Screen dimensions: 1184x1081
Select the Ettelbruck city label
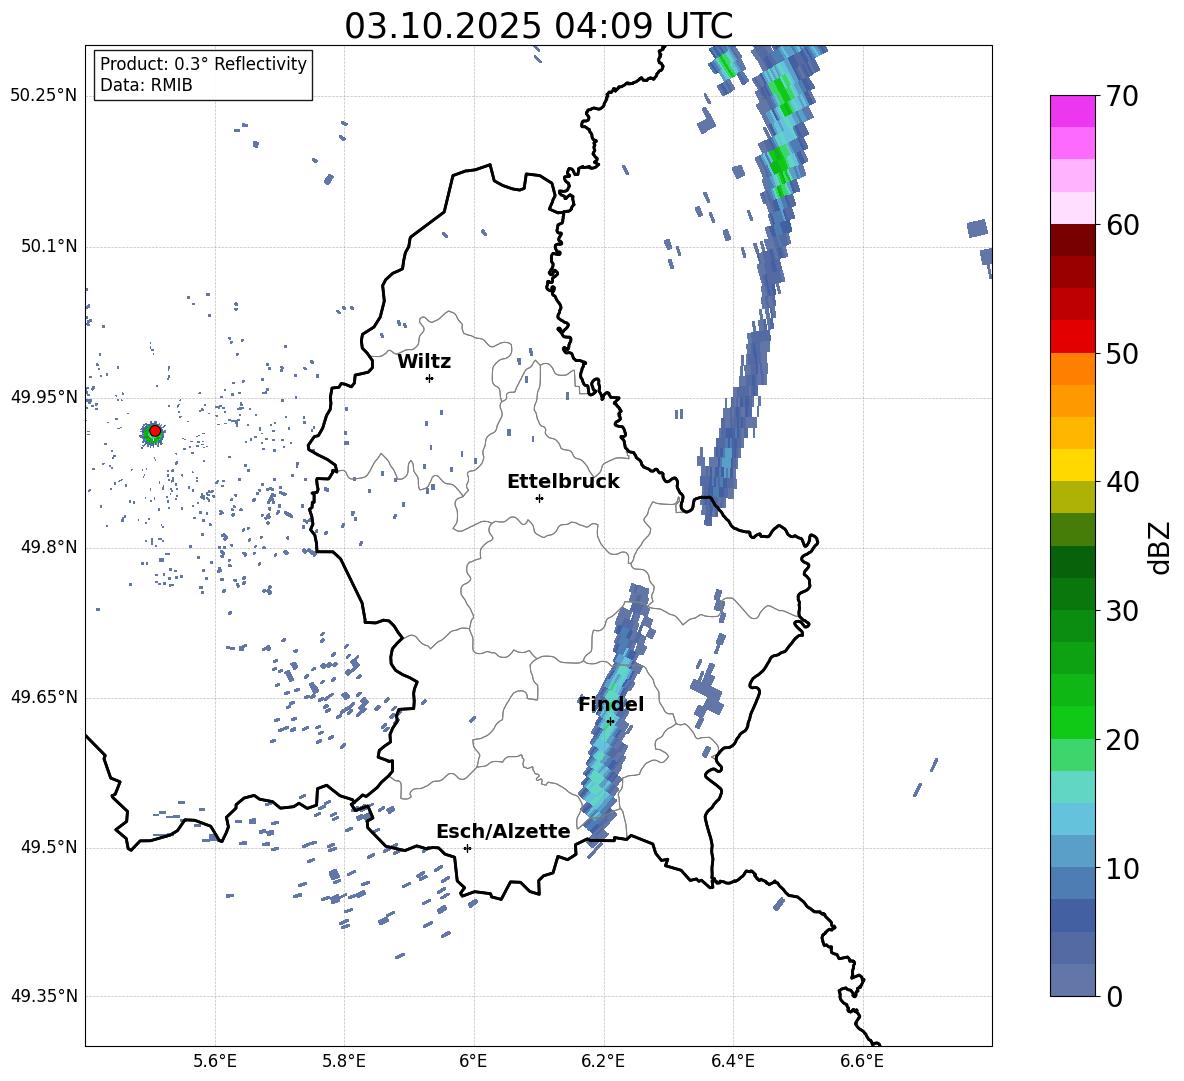click(563, 482)
